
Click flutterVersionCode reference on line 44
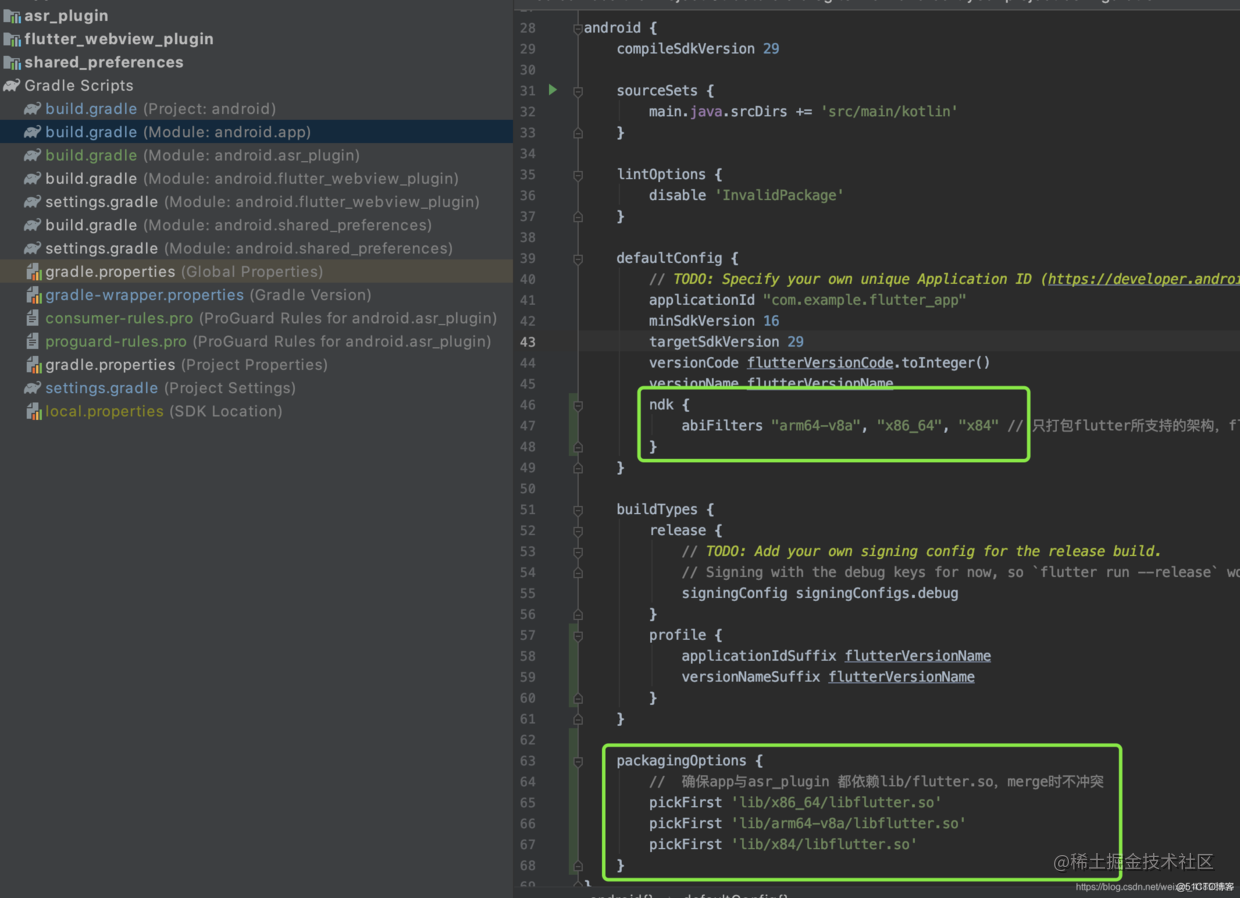(820, 363)
